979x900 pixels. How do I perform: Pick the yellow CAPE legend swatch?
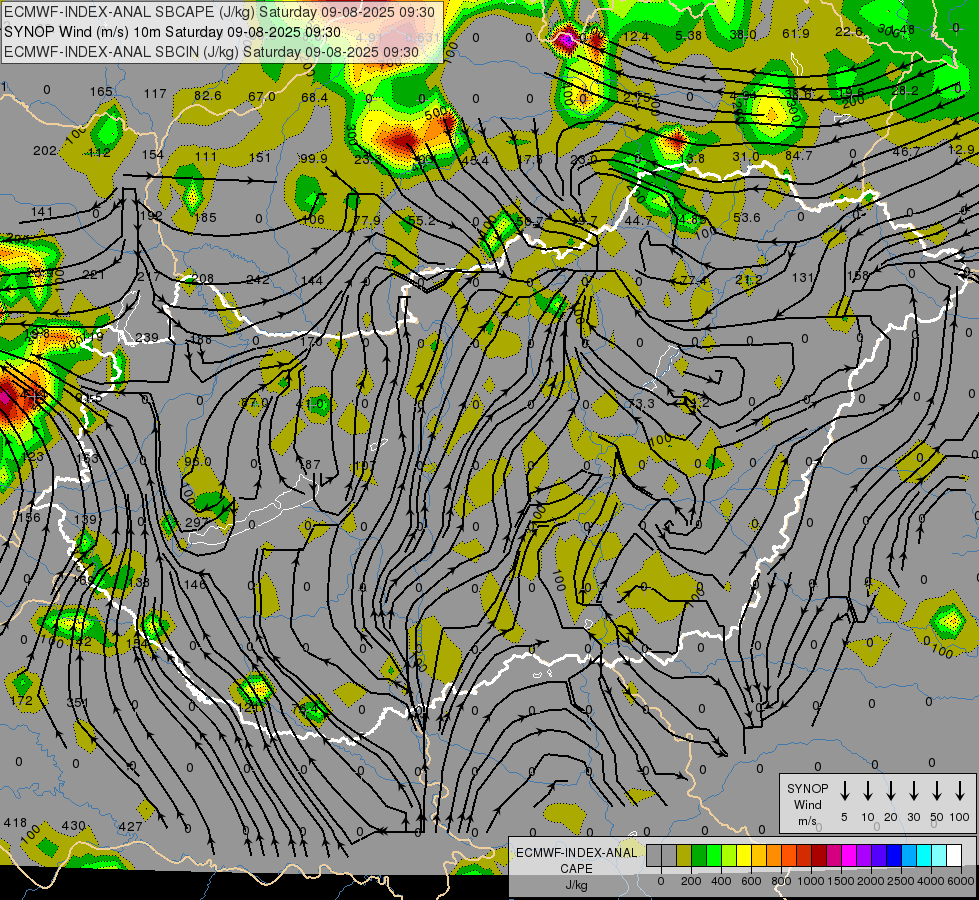(x=744, y=856)
